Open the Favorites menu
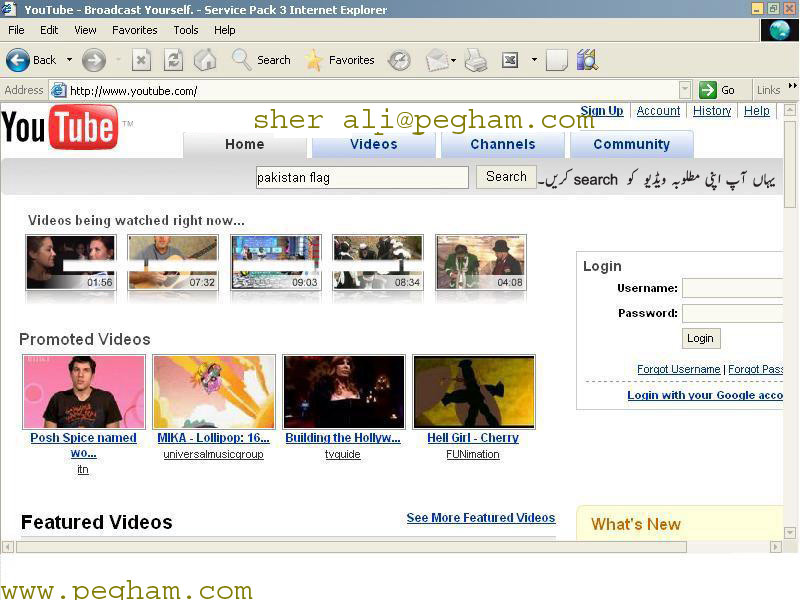 pos(135,30)
